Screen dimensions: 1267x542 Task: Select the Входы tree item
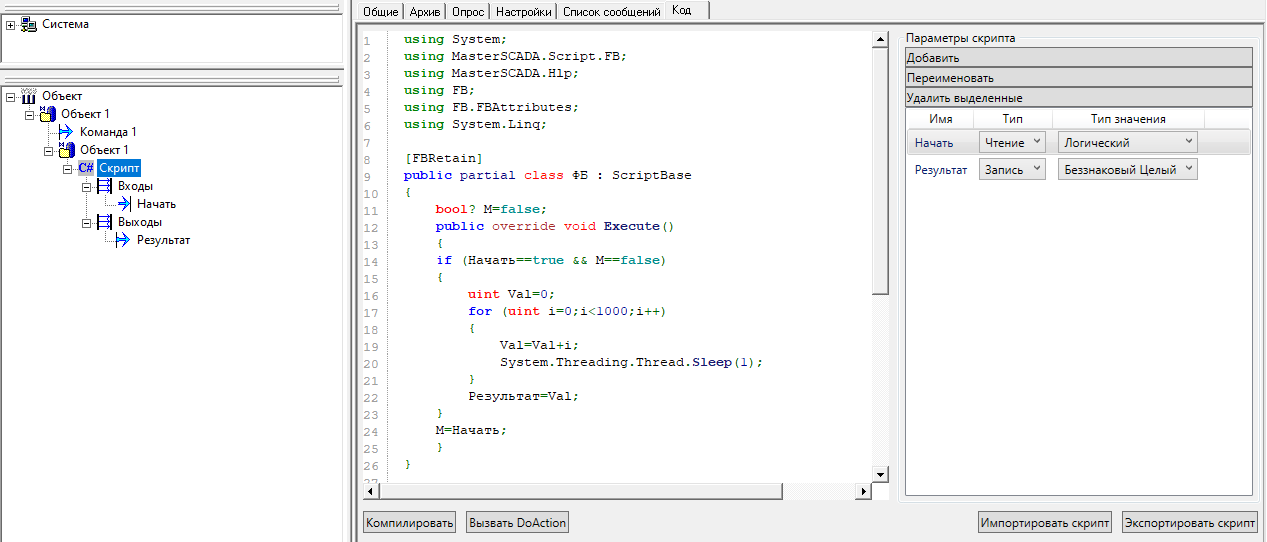135,186
